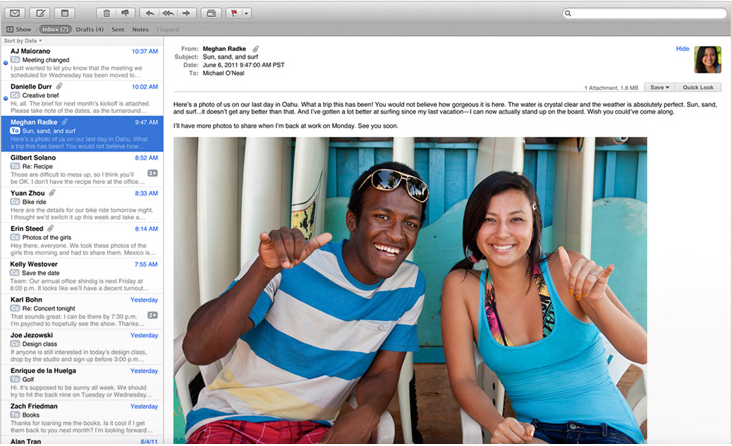This screenshot has height=446, width=732.
Task: Click the CC badge on Kelly Westover's email
Action: [15, 273]
